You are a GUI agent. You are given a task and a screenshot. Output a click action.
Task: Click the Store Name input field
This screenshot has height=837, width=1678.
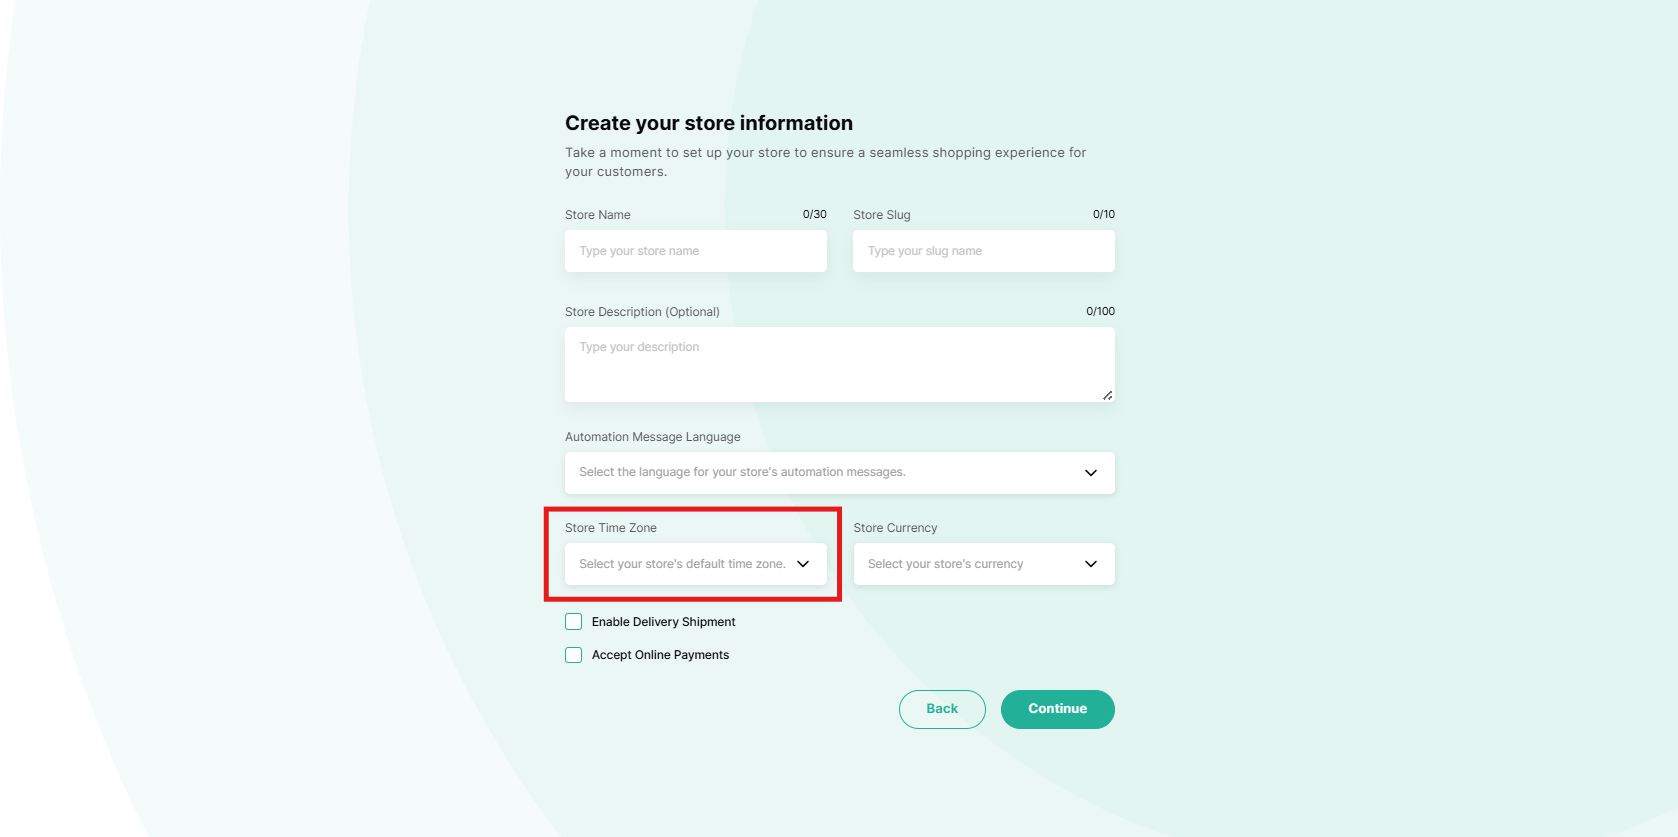pos(695,251)
